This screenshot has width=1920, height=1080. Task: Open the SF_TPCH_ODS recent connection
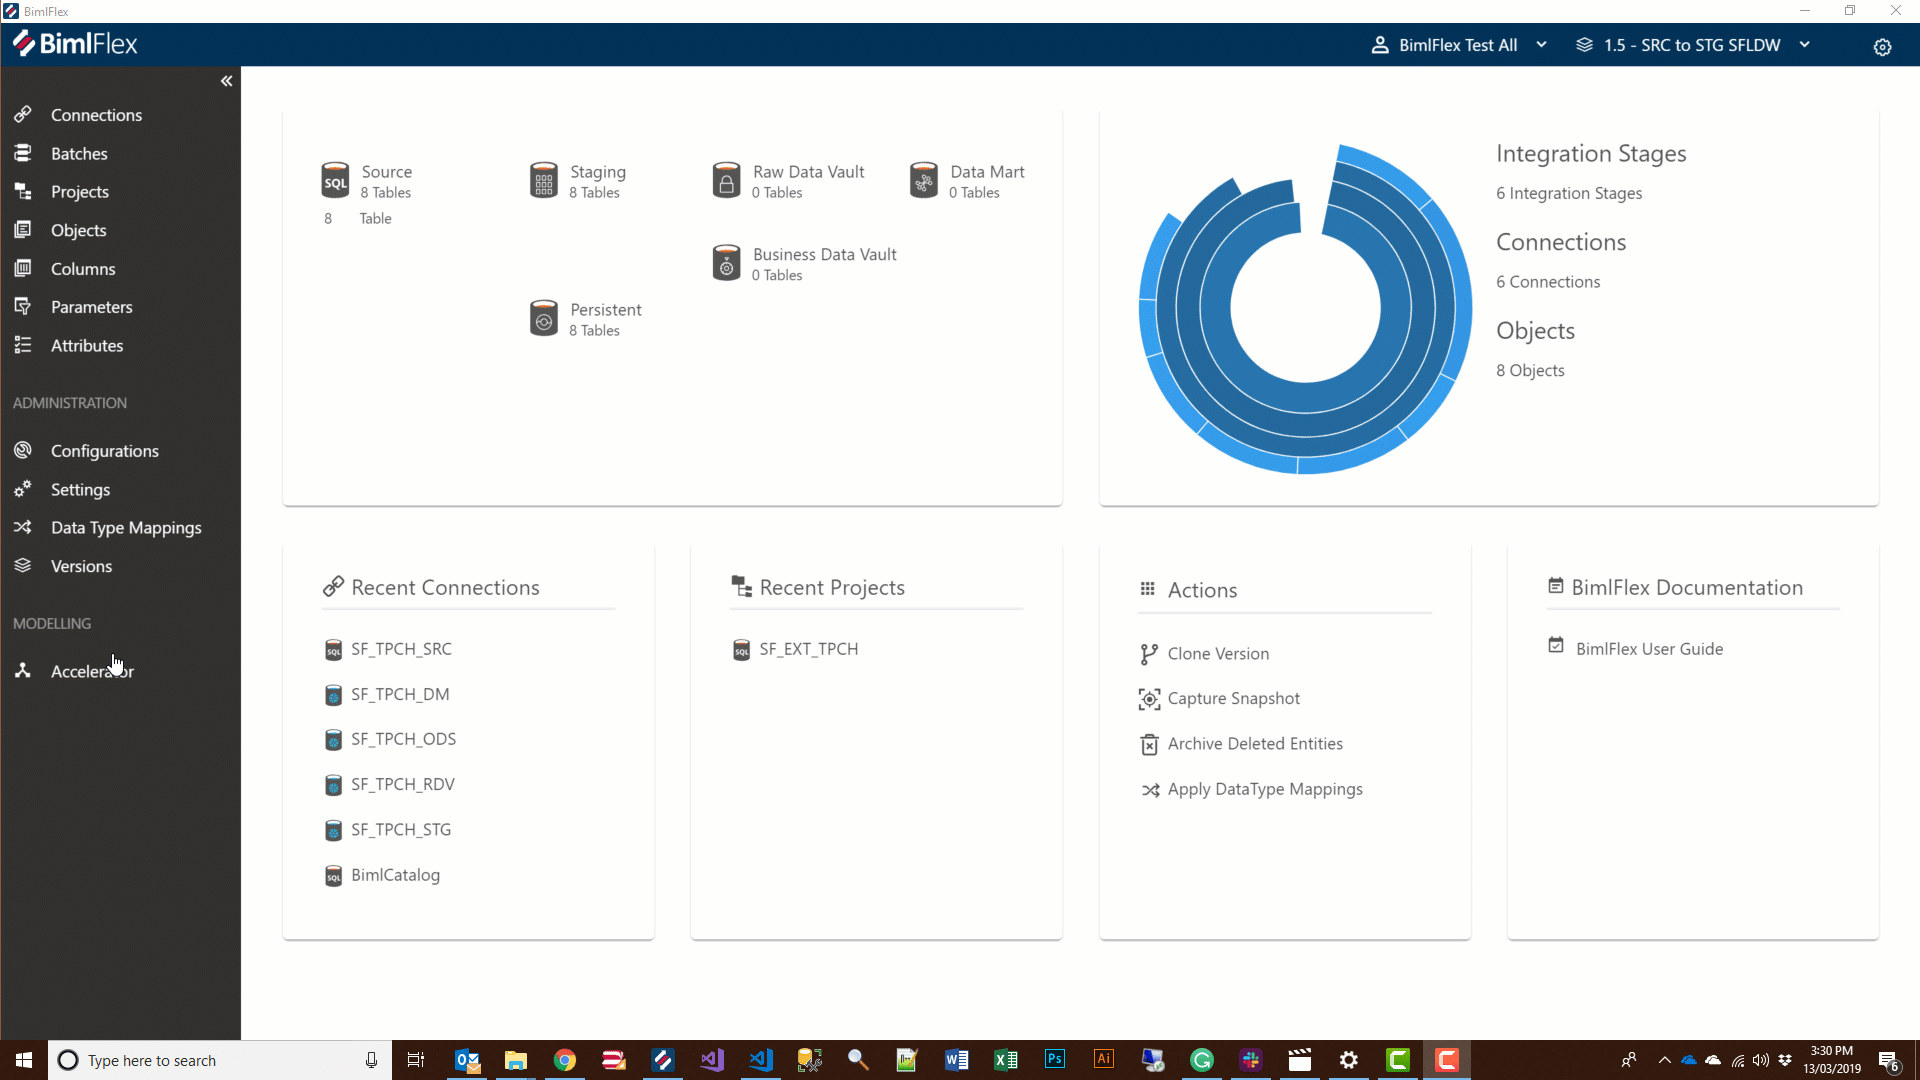[403, 740]
